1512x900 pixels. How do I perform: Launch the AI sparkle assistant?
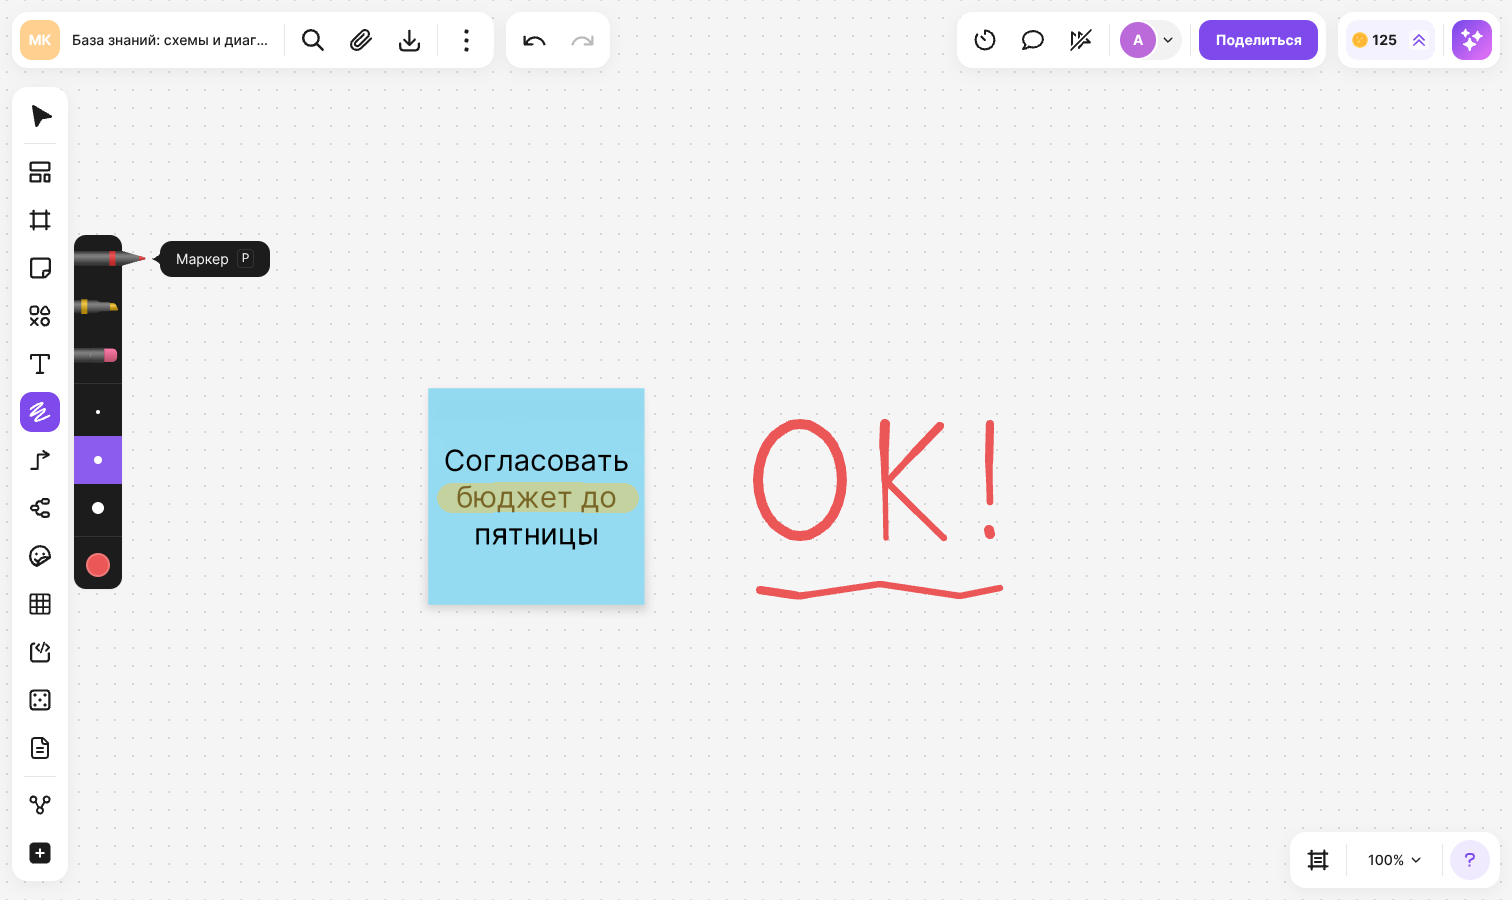1472,40
